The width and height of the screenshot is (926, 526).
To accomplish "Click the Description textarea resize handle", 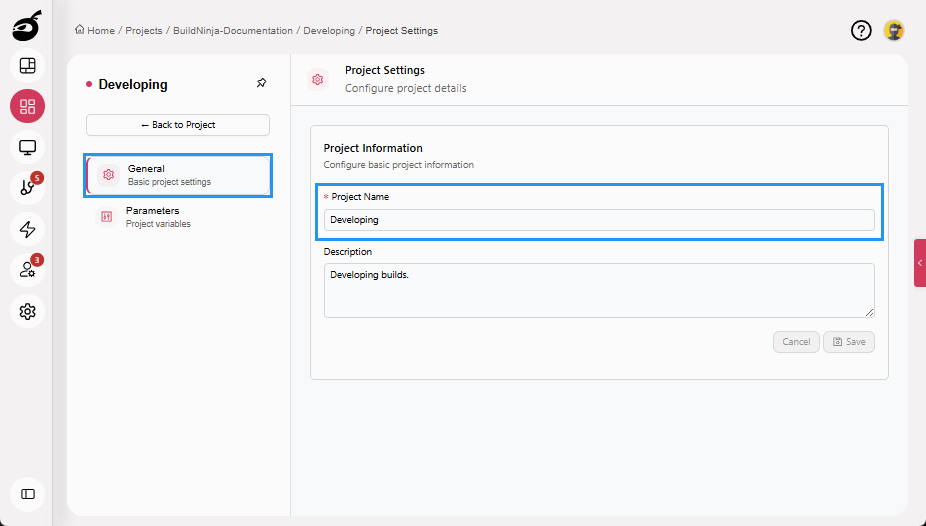I will [869, 312].
